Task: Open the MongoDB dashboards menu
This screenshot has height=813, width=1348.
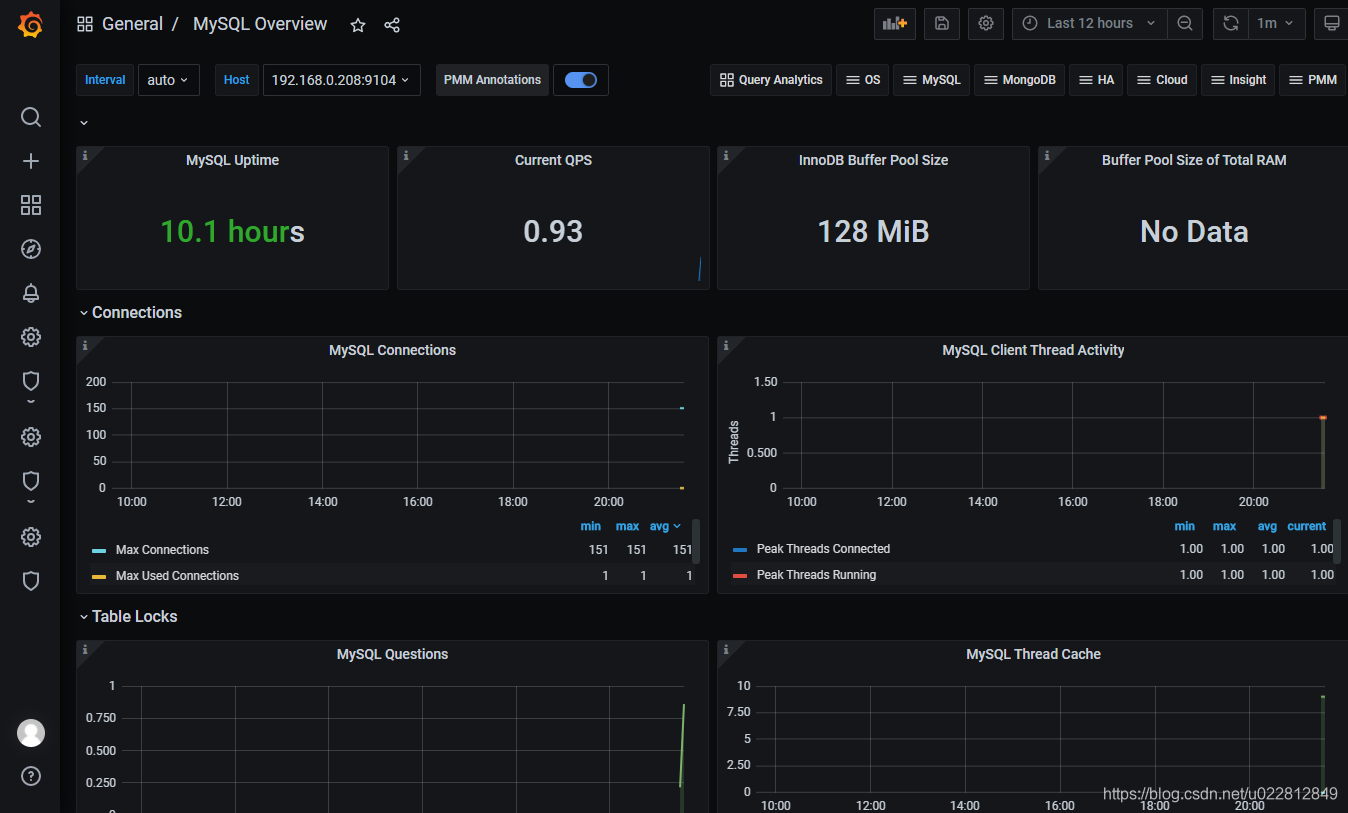Action: [x=1019, y=80]
